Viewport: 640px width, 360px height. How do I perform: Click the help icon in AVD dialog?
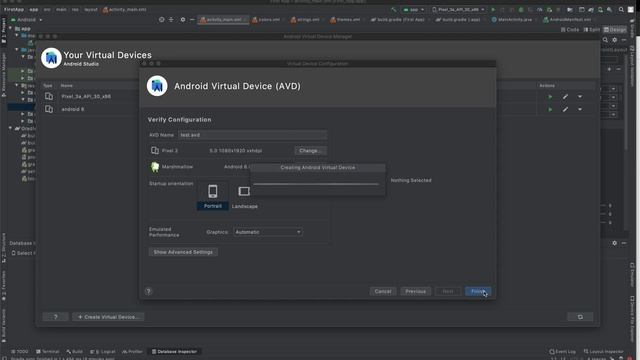point(149,291)
